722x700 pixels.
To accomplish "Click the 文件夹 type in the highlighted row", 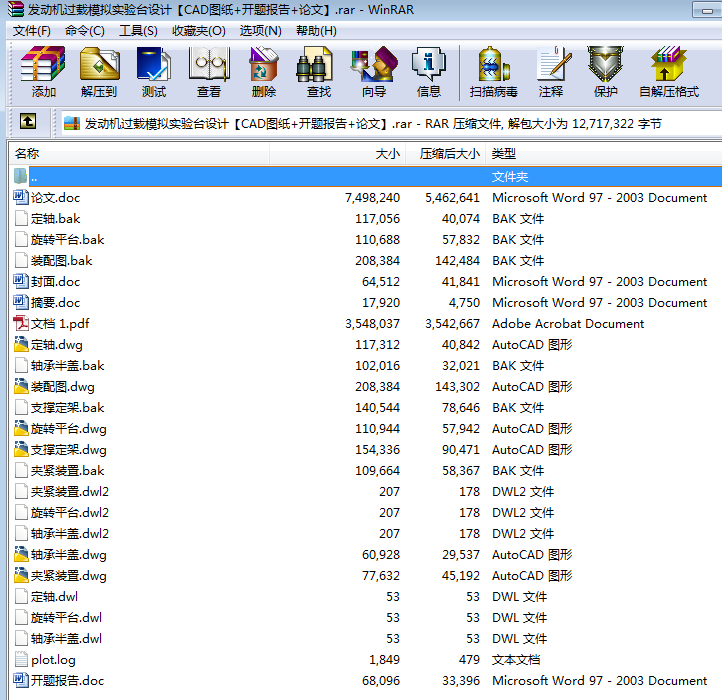I will (509, 176).
